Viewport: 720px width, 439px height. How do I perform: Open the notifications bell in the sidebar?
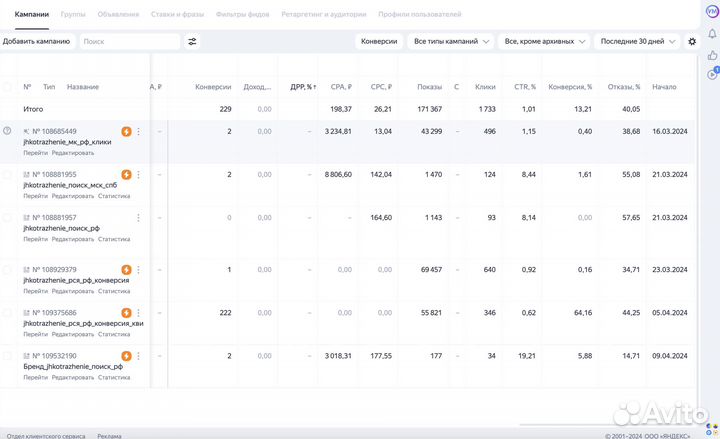coord(711,31)
